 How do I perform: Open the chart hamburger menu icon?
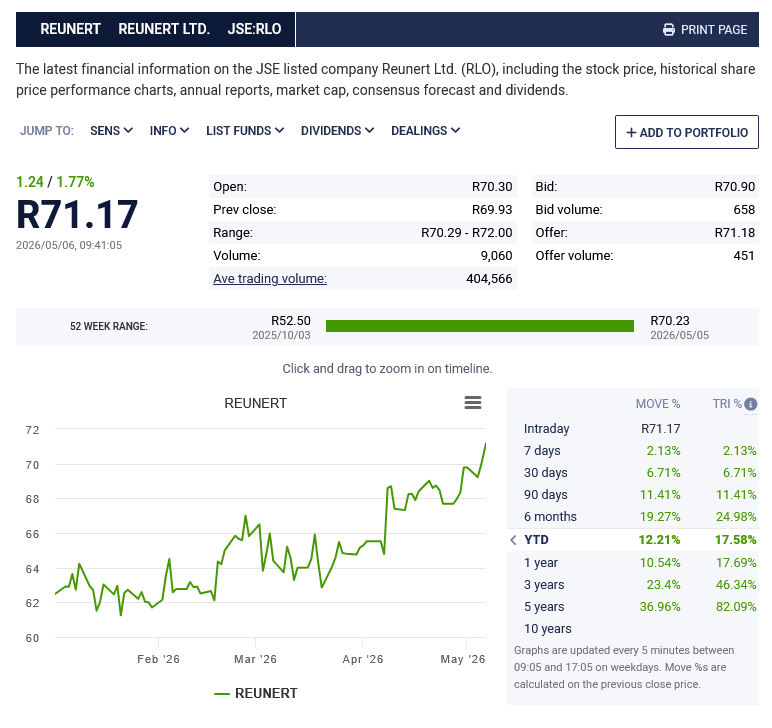473,403
